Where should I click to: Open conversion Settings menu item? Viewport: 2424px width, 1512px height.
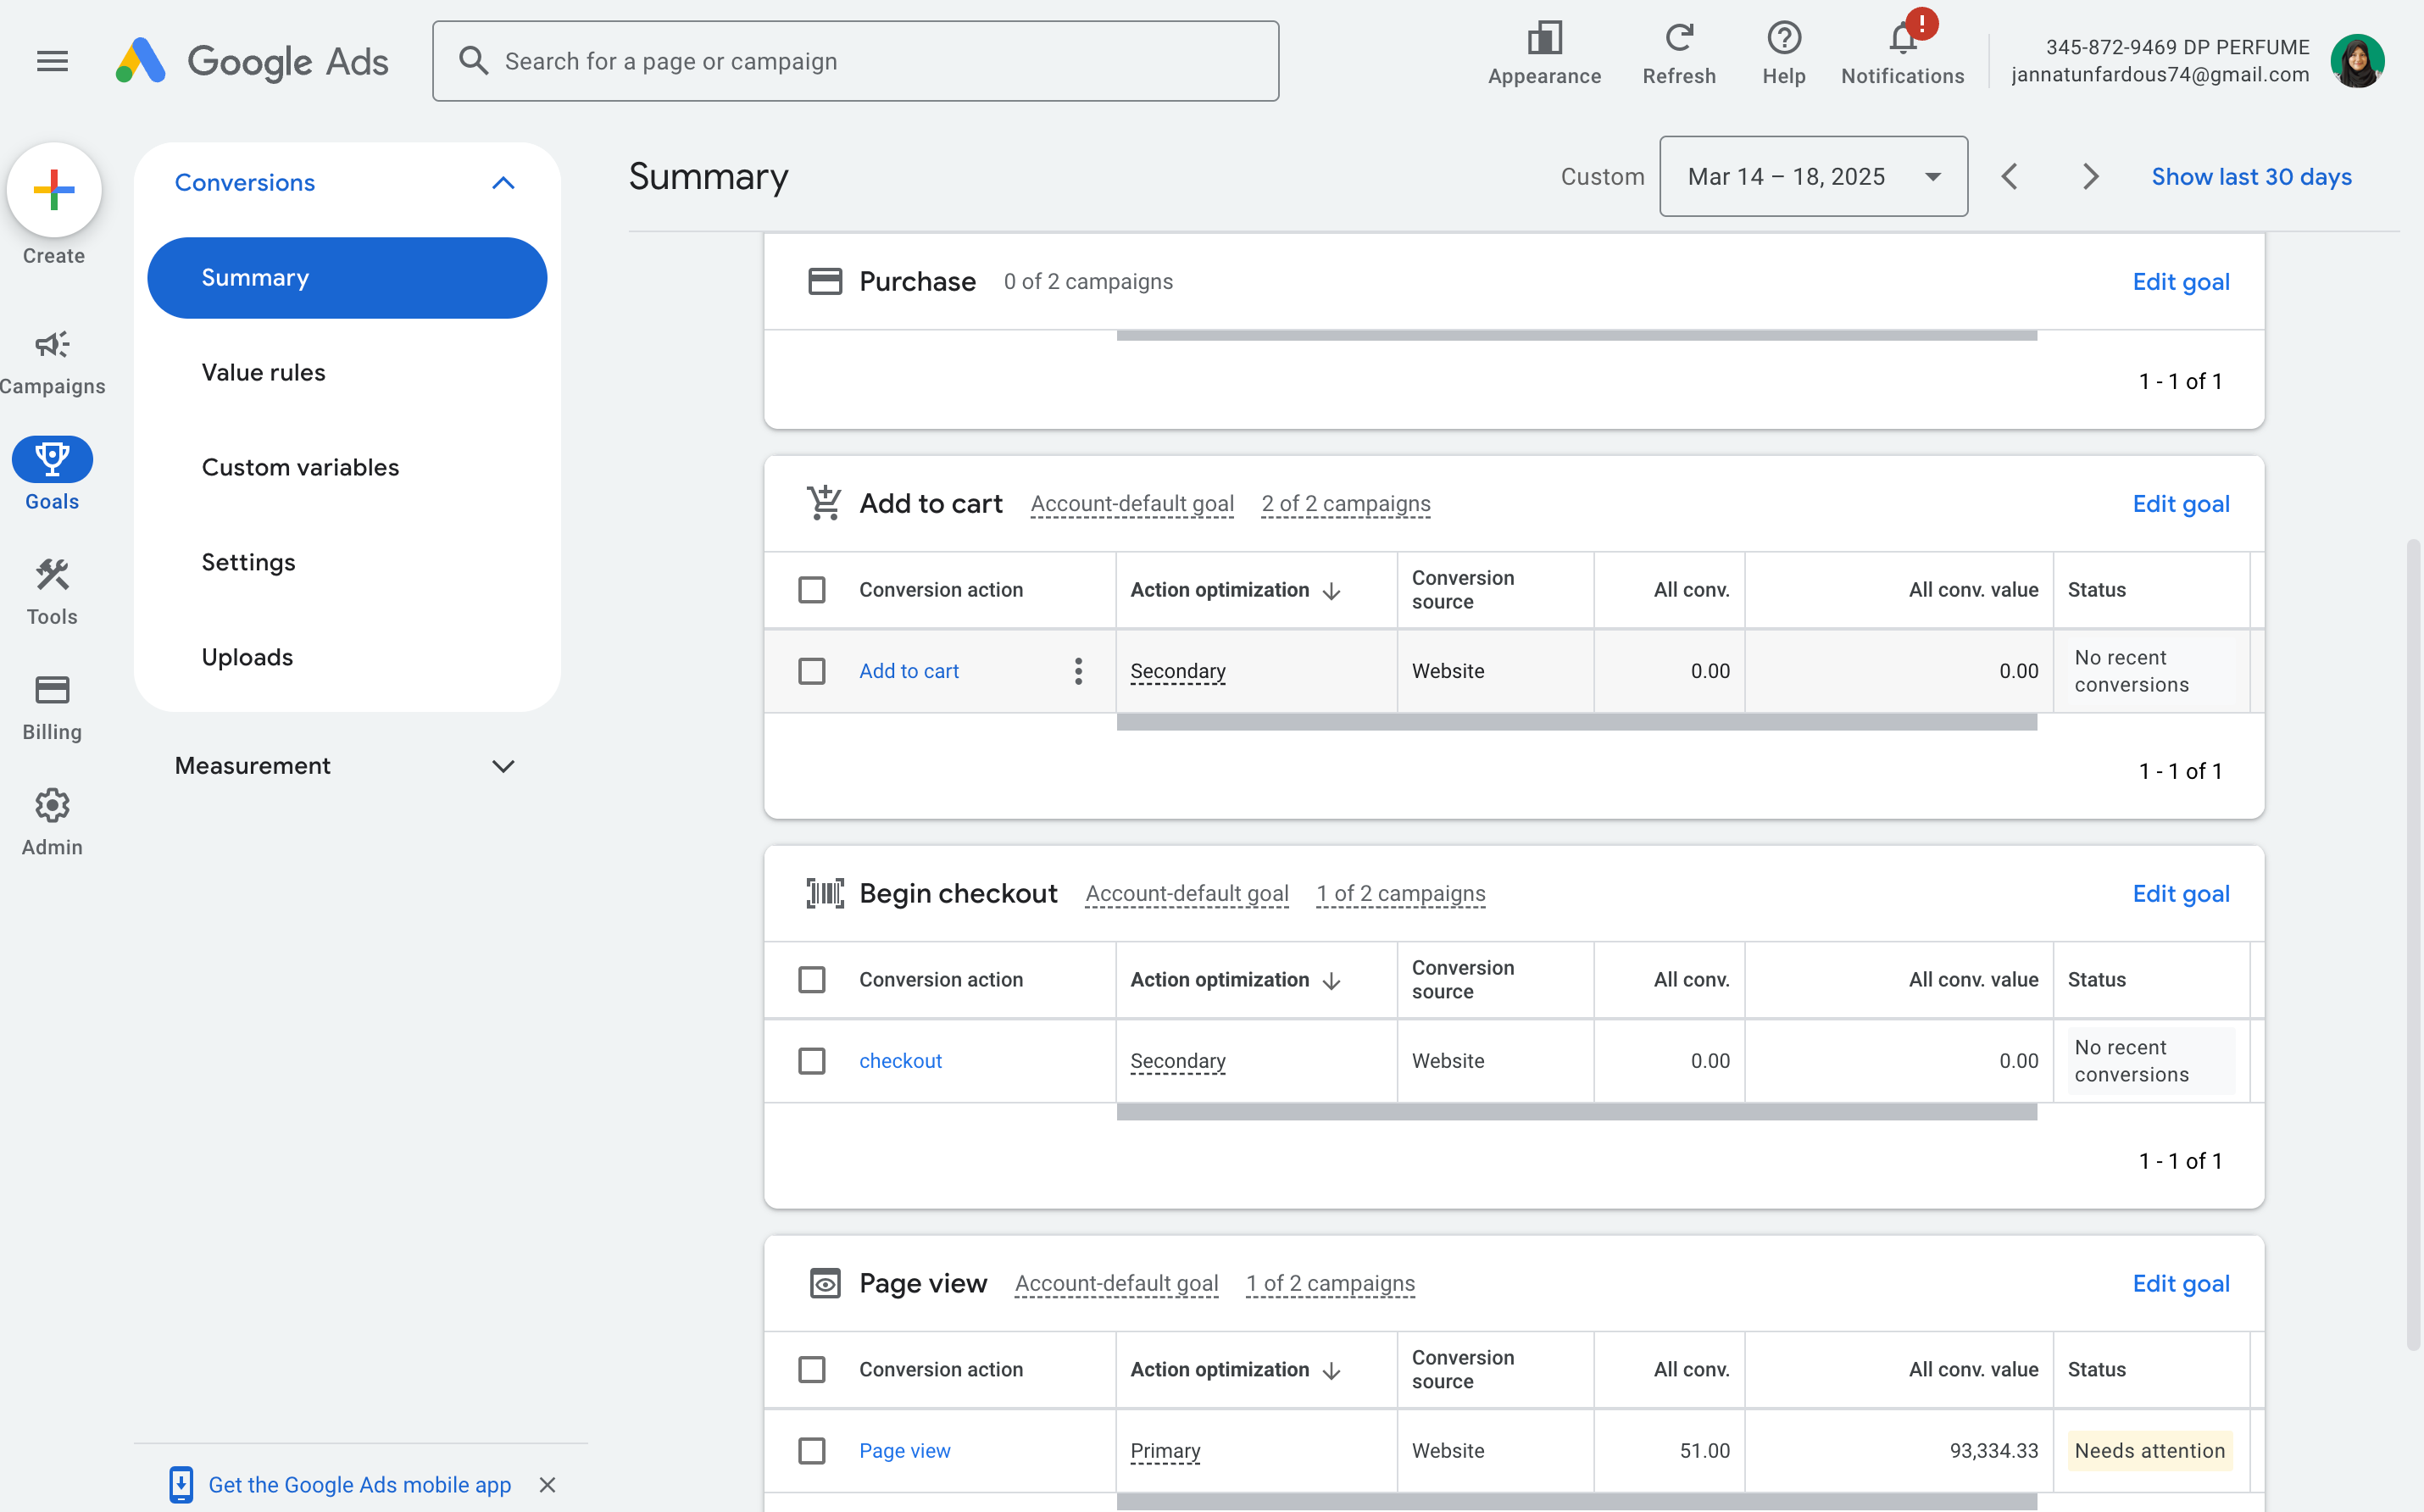point(248,563)
